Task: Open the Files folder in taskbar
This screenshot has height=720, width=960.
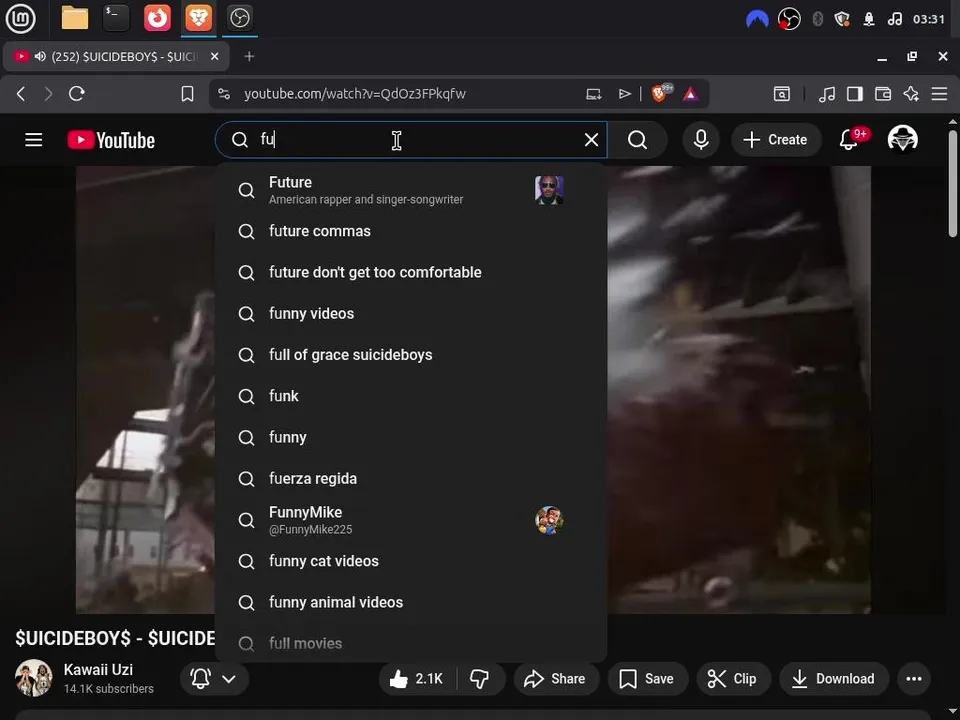Action: click(x=75, y=18)
